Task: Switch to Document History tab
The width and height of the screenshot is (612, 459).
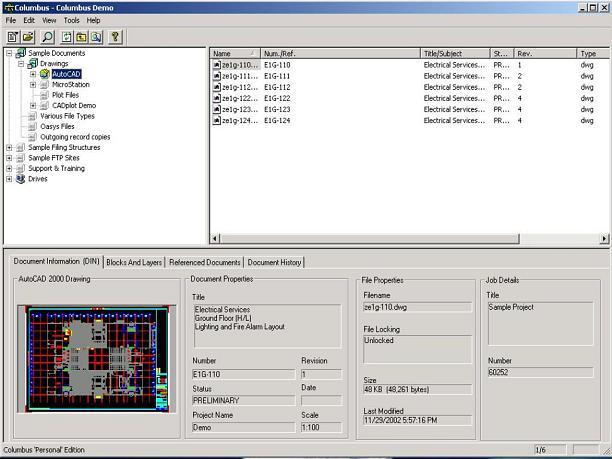Action: coord(274,262)
